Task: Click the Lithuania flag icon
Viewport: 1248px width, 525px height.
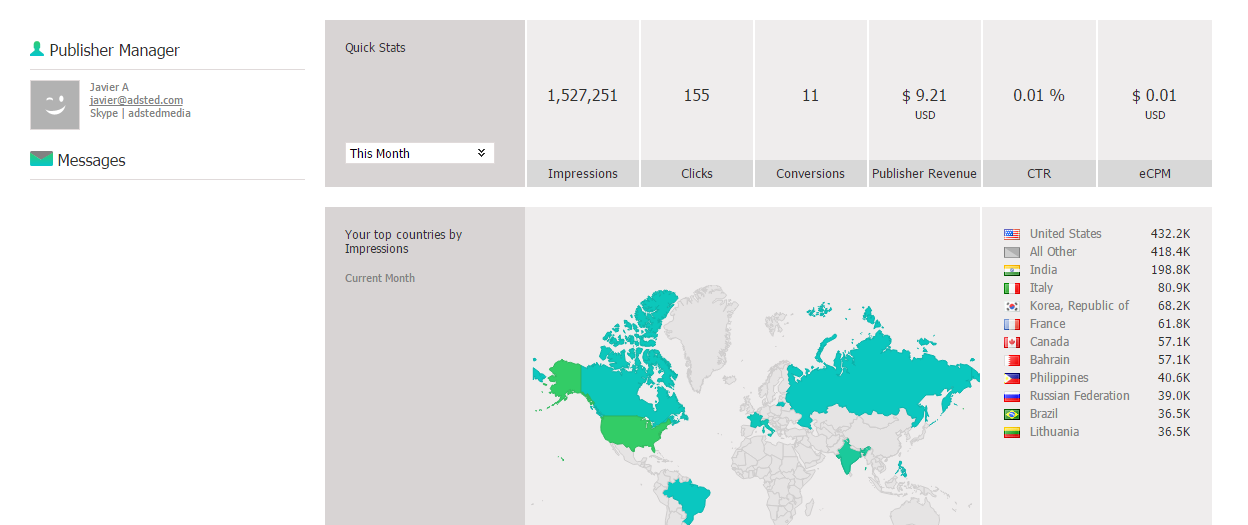Action: pyautogui.click(x=1011, y=432)
